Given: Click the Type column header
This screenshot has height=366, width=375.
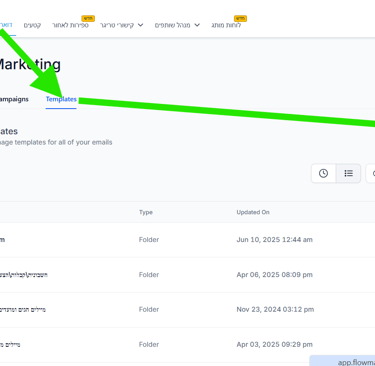Looking at the screenshot, I should [x=146, y=212].
